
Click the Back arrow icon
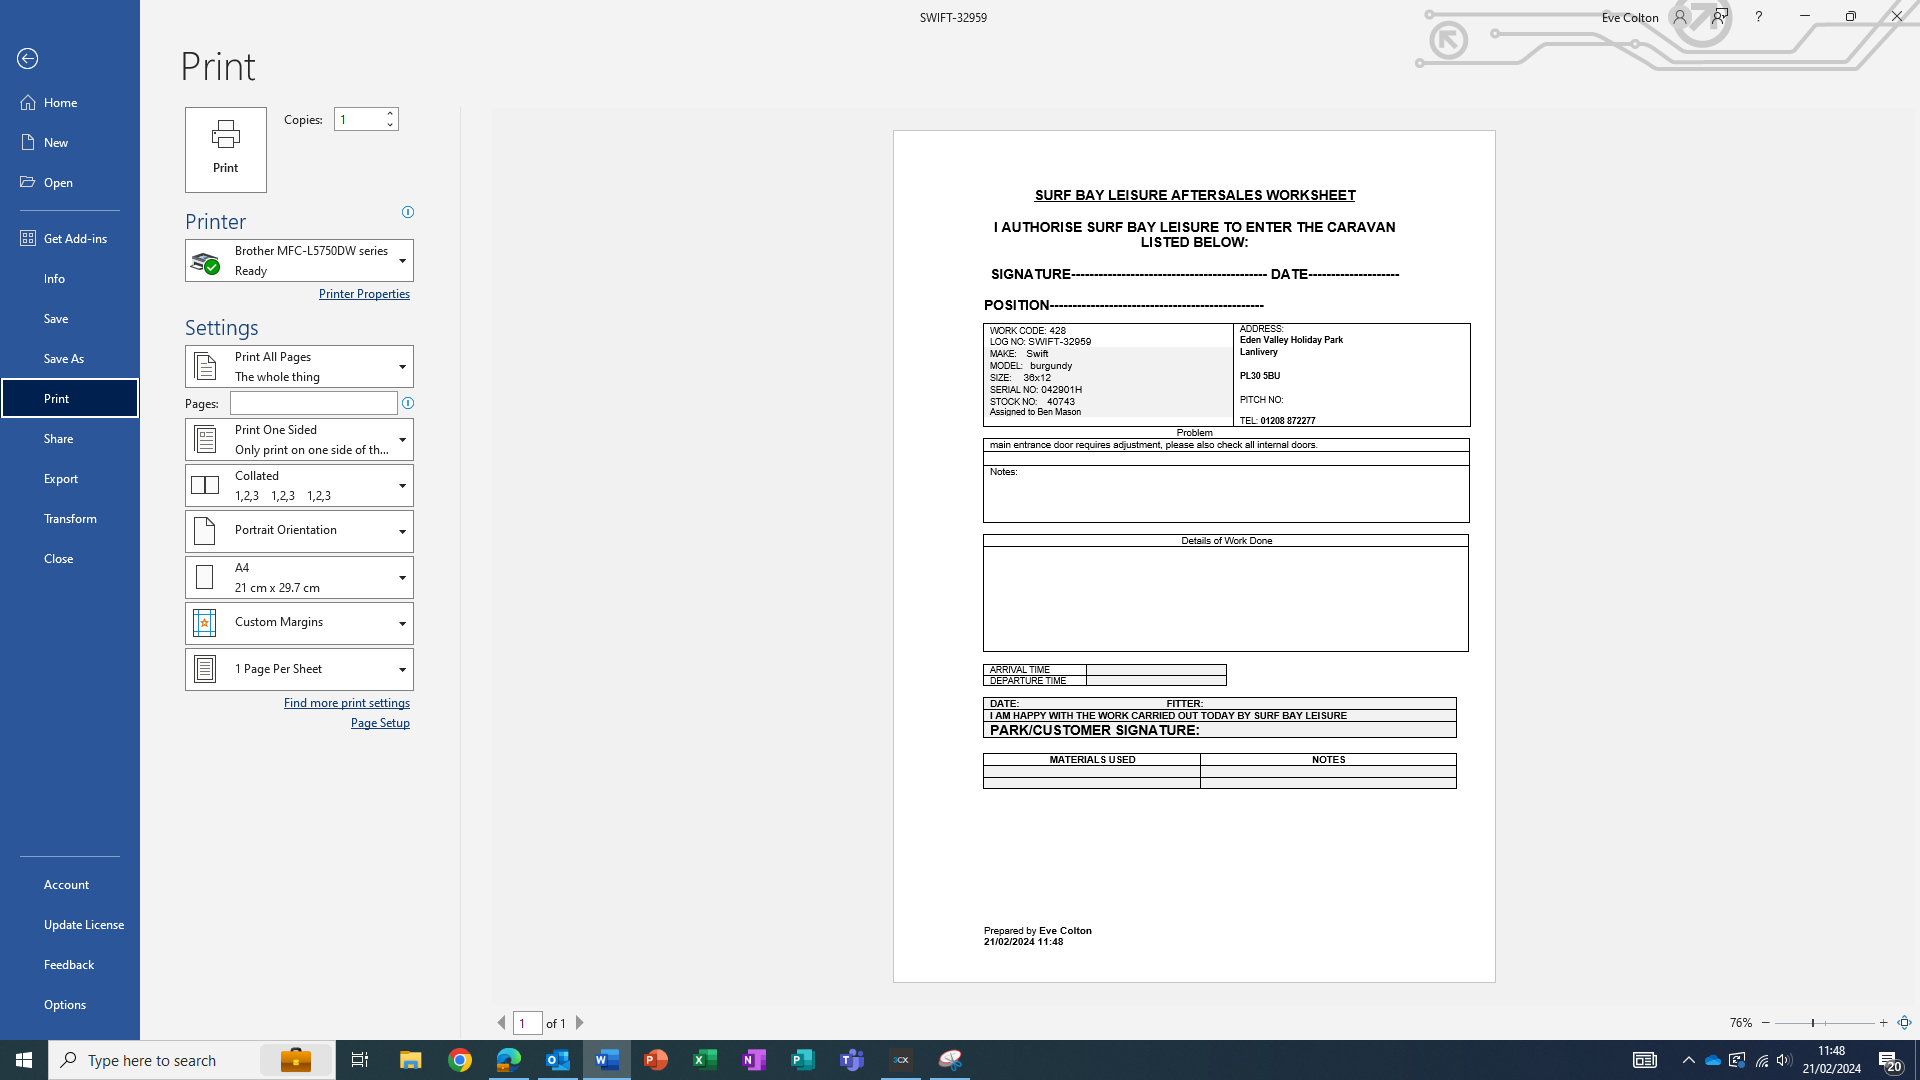(x=28, y=59)
